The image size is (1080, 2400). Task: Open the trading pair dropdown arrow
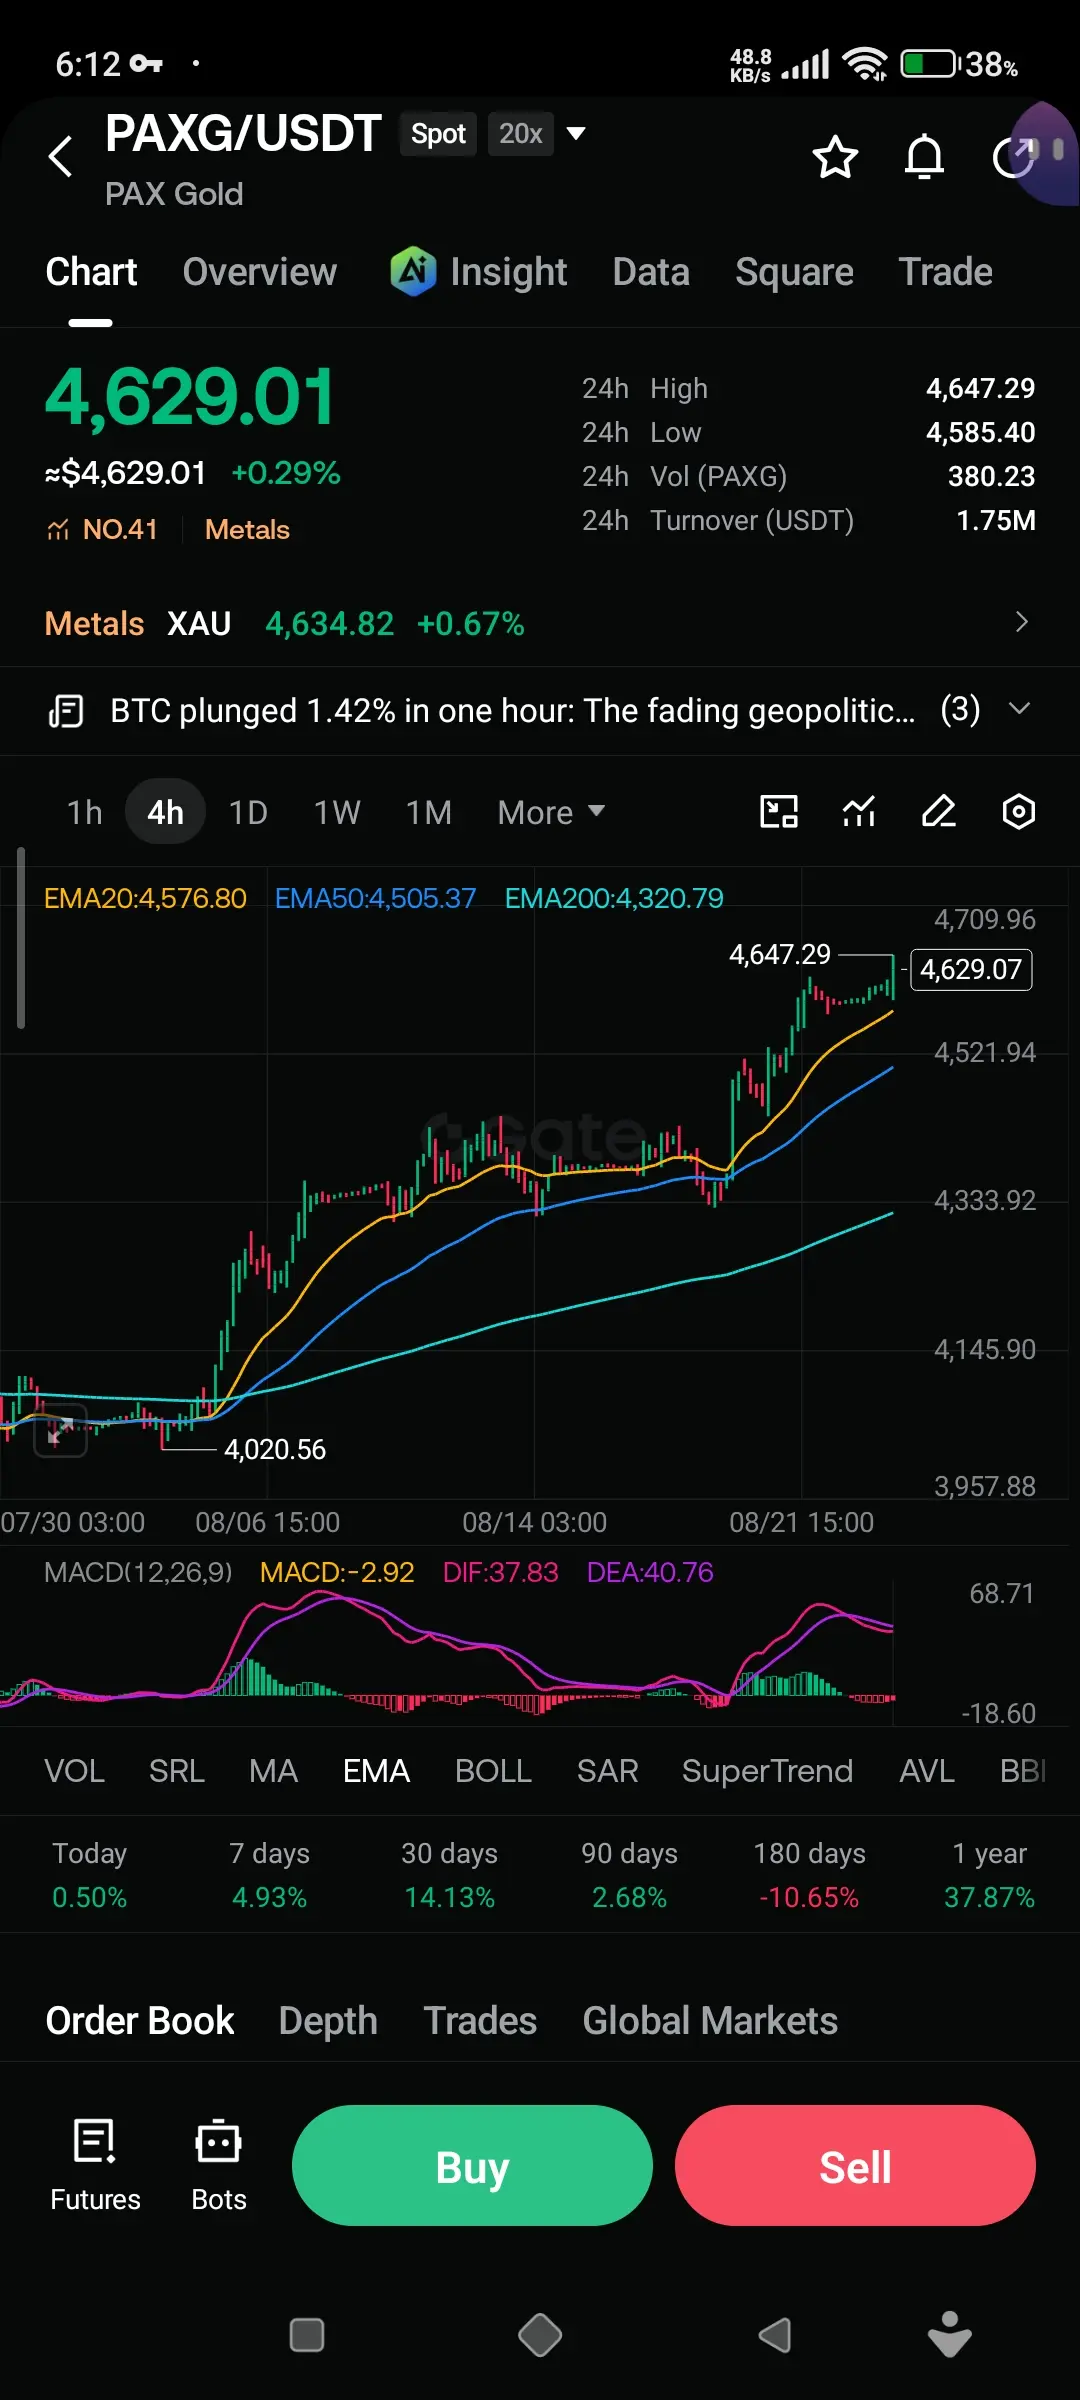[x=576, y=133]
